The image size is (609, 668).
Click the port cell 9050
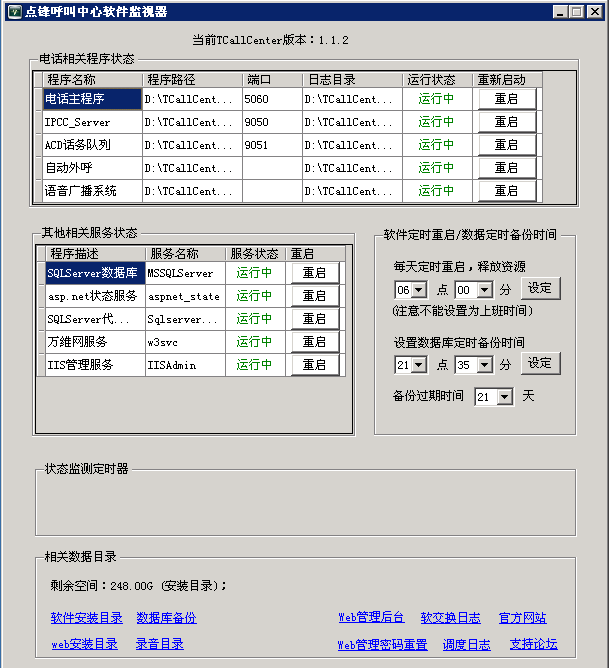point(272,122)
